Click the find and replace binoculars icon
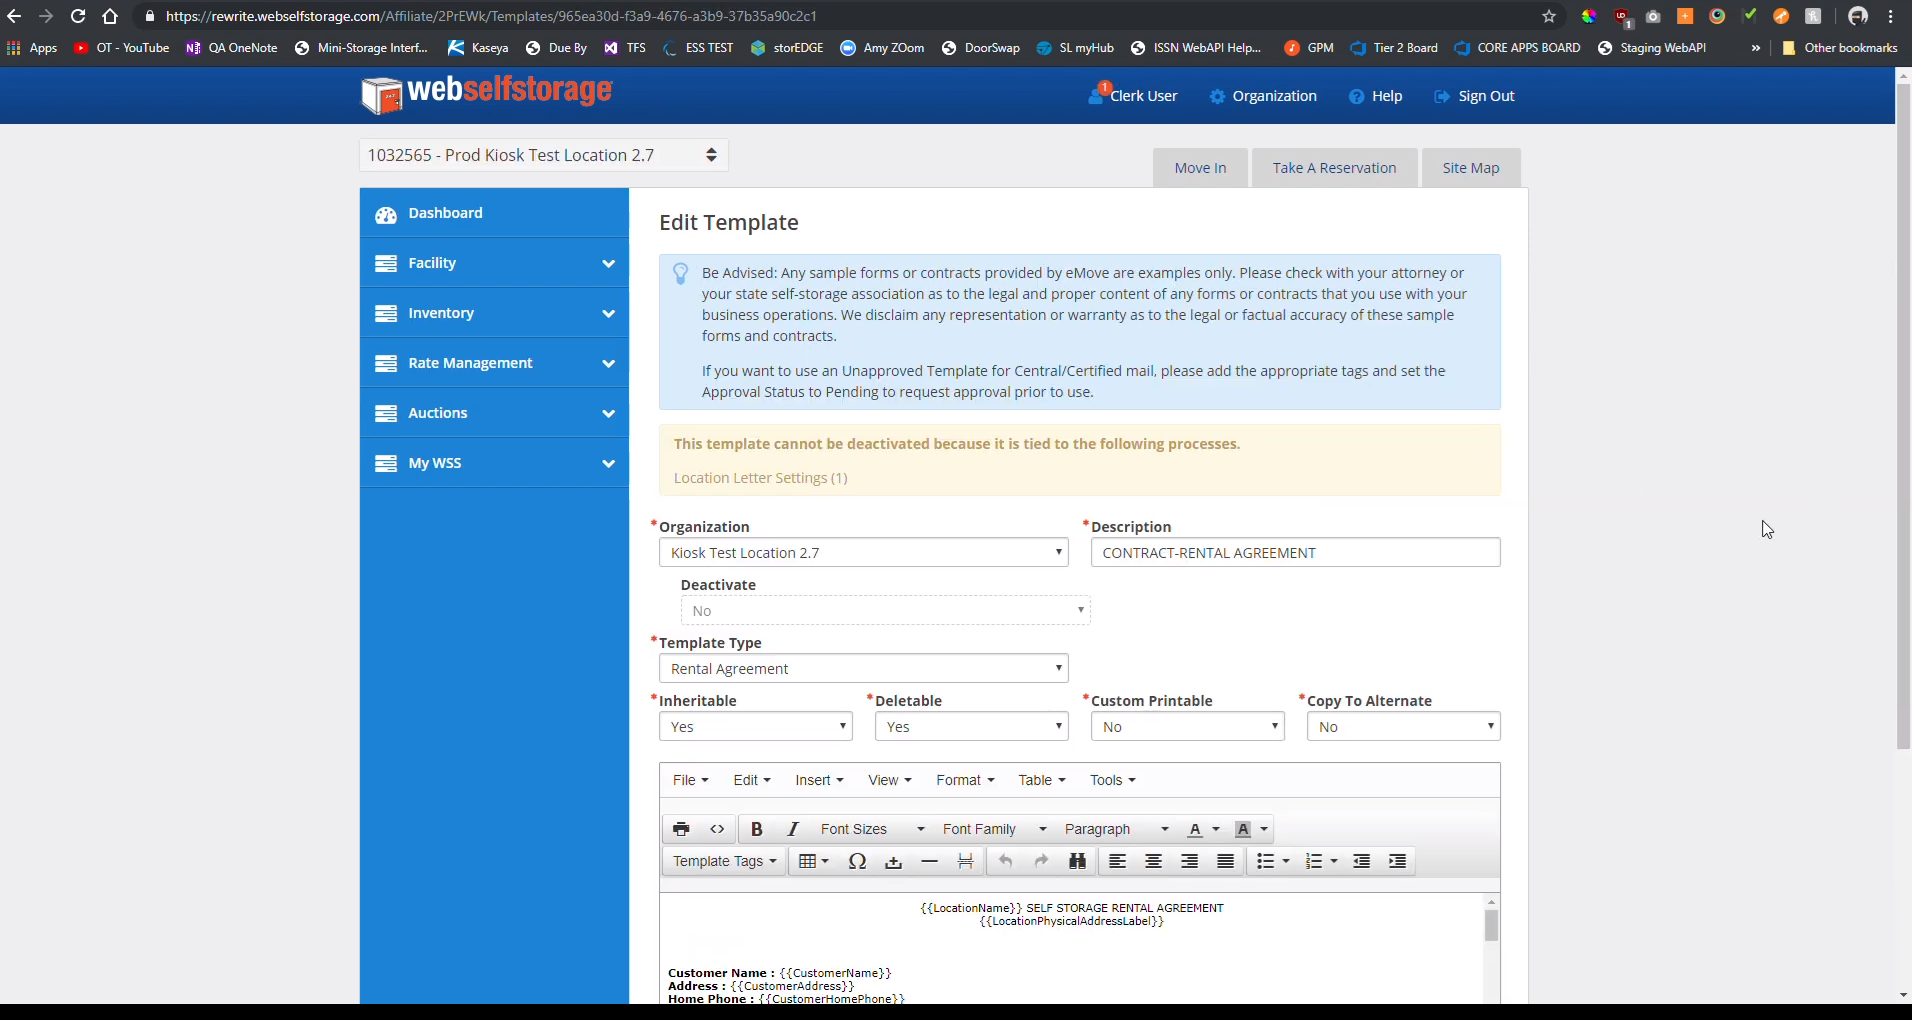 point(1077,861)
